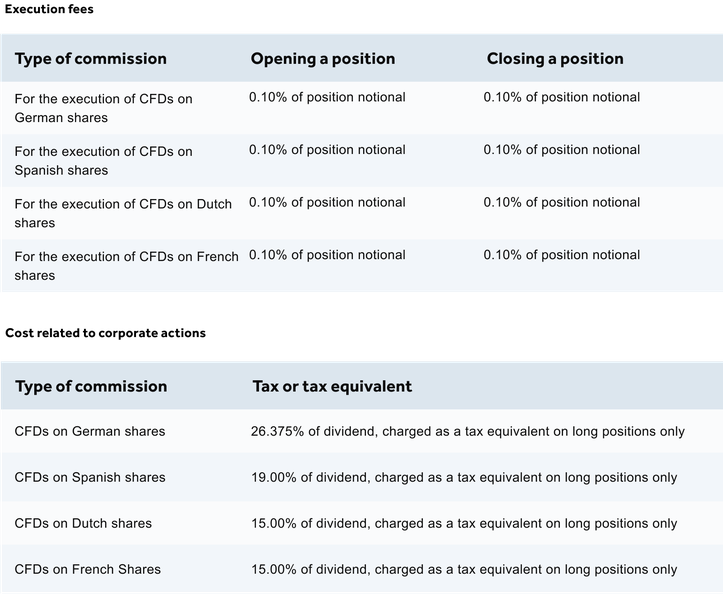The height and width of the screenshot is (600, 723).
Task: Click the opening commission value for Dutch shares
Action: point(327,202)
